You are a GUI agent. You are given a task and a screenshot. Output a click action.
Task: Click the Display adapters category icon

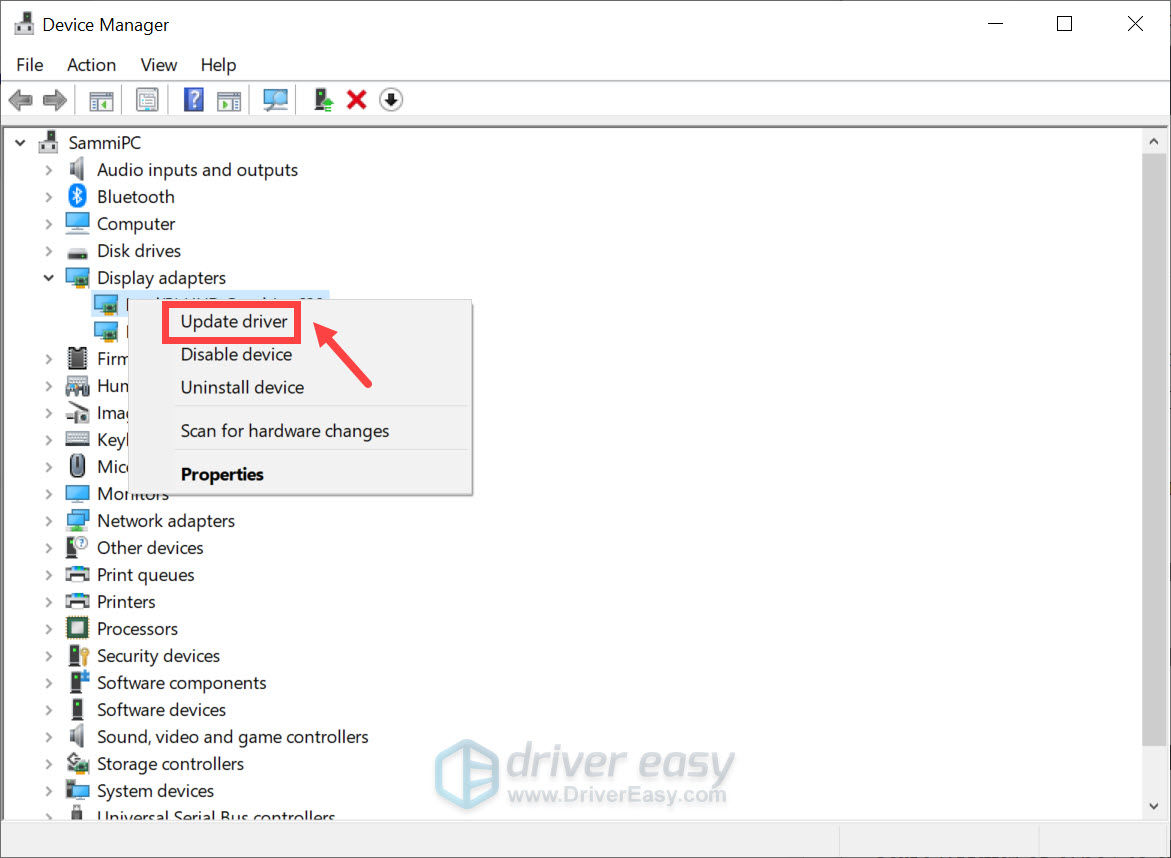click(x=78, y=278)
